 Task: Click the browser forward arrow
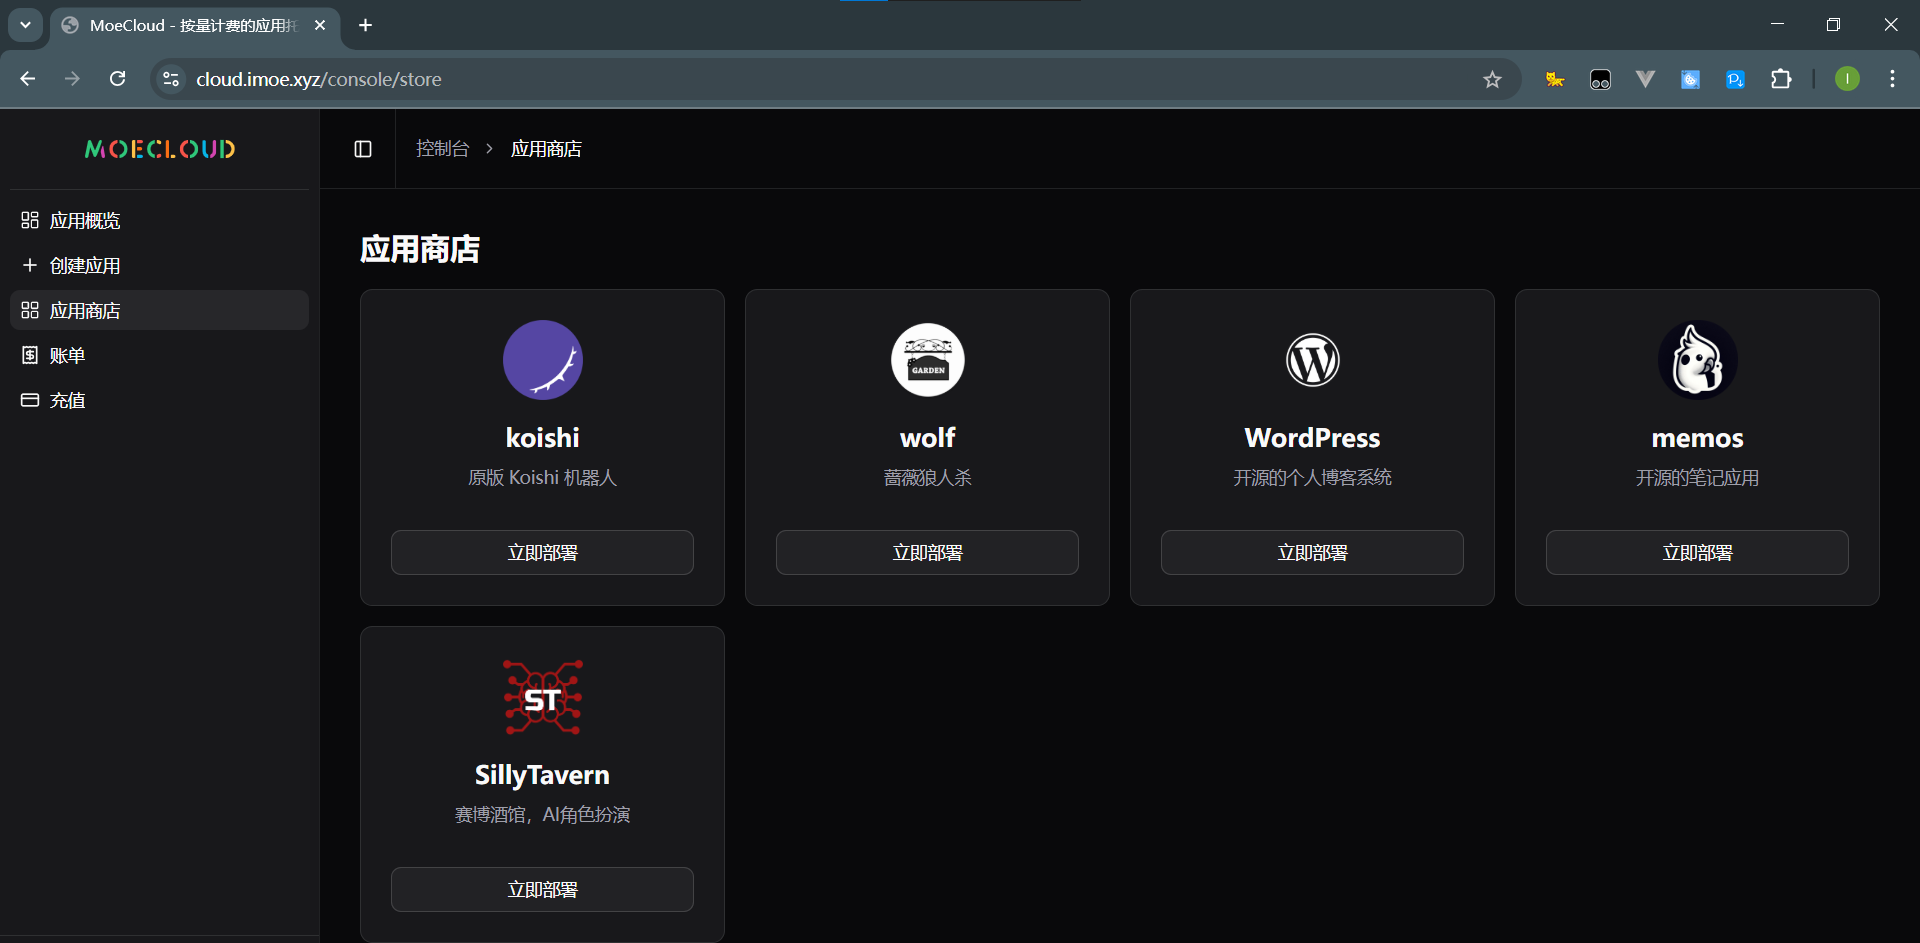[x=72, y=79]
